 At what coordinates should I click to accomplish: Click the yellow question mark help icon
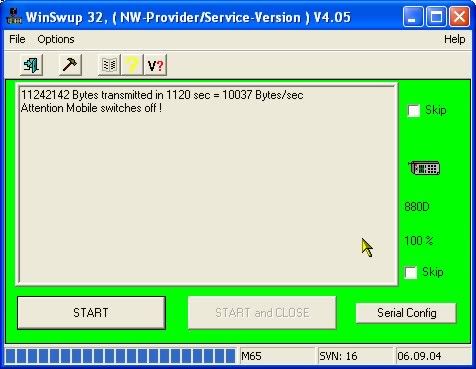coord(132,65)
